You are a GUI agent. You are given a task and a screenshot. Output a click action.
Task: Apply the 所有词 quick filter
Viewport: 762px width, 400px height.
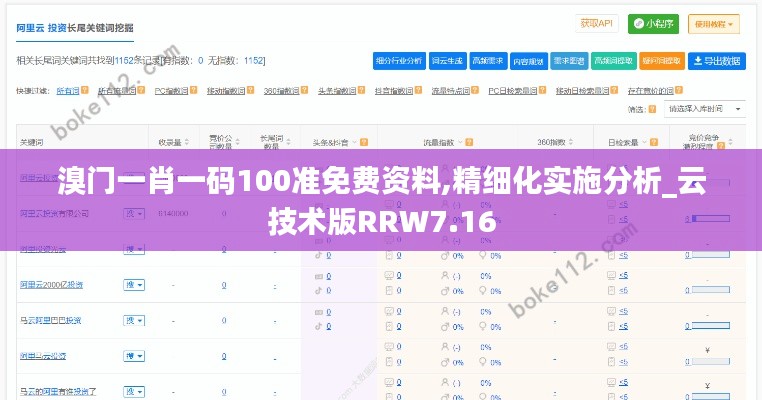coord(68,90)
